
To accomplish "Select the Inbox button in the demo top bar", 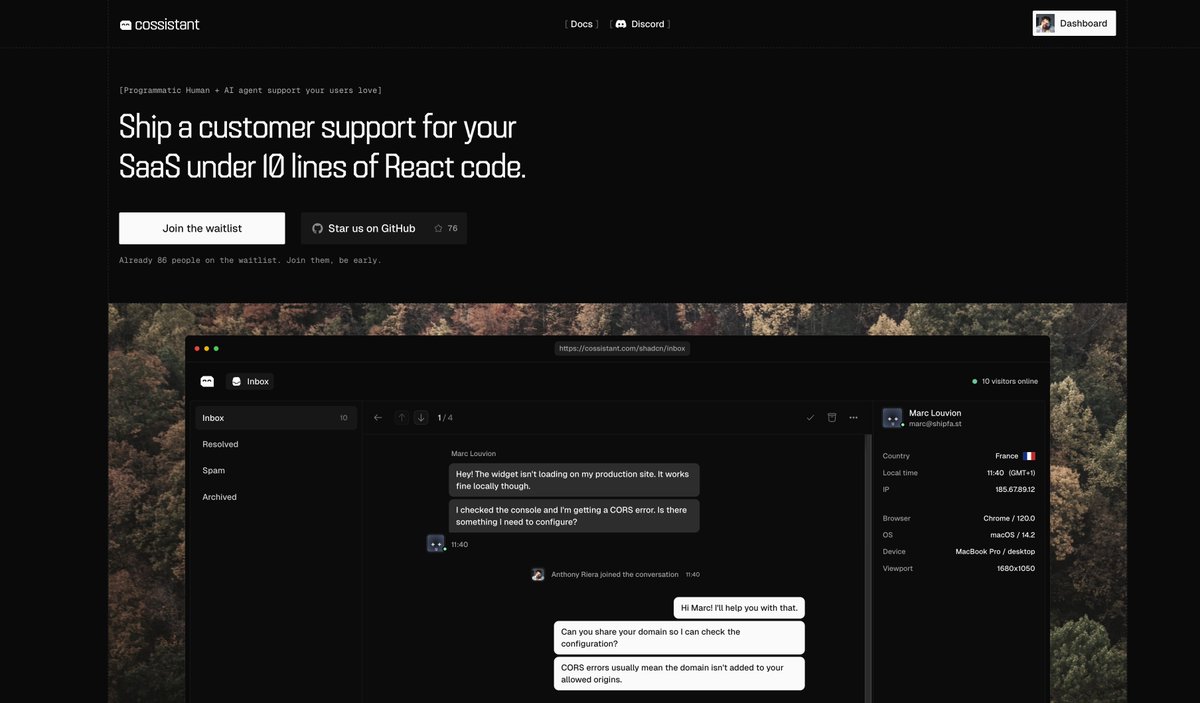I will pos(250,381).
